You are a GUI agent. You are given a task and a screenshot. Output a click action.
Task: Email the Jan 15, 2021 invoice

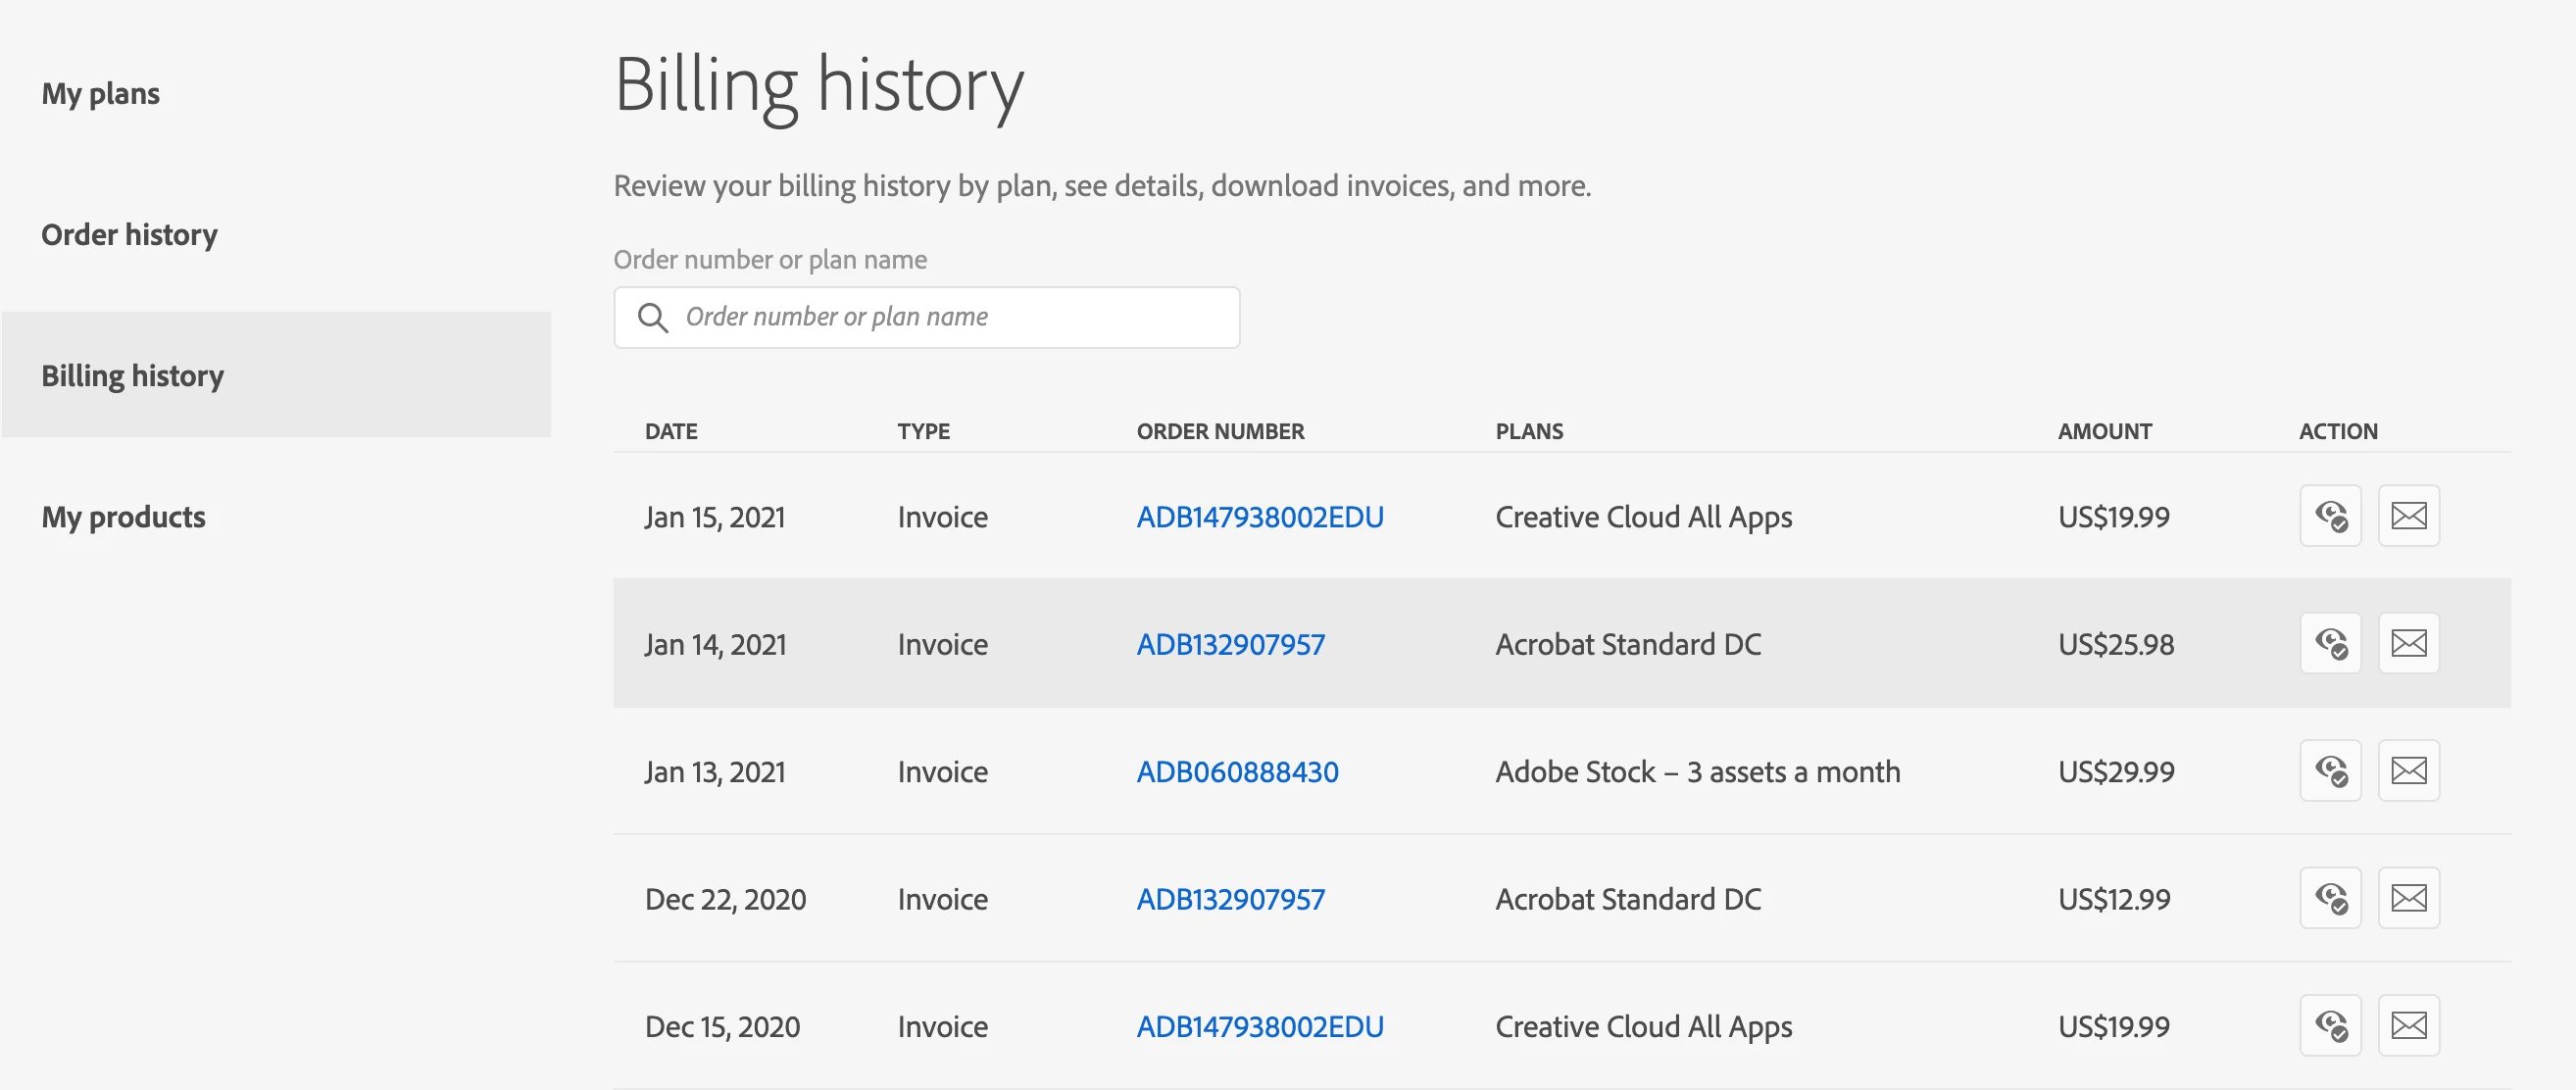pos(2408,516)
